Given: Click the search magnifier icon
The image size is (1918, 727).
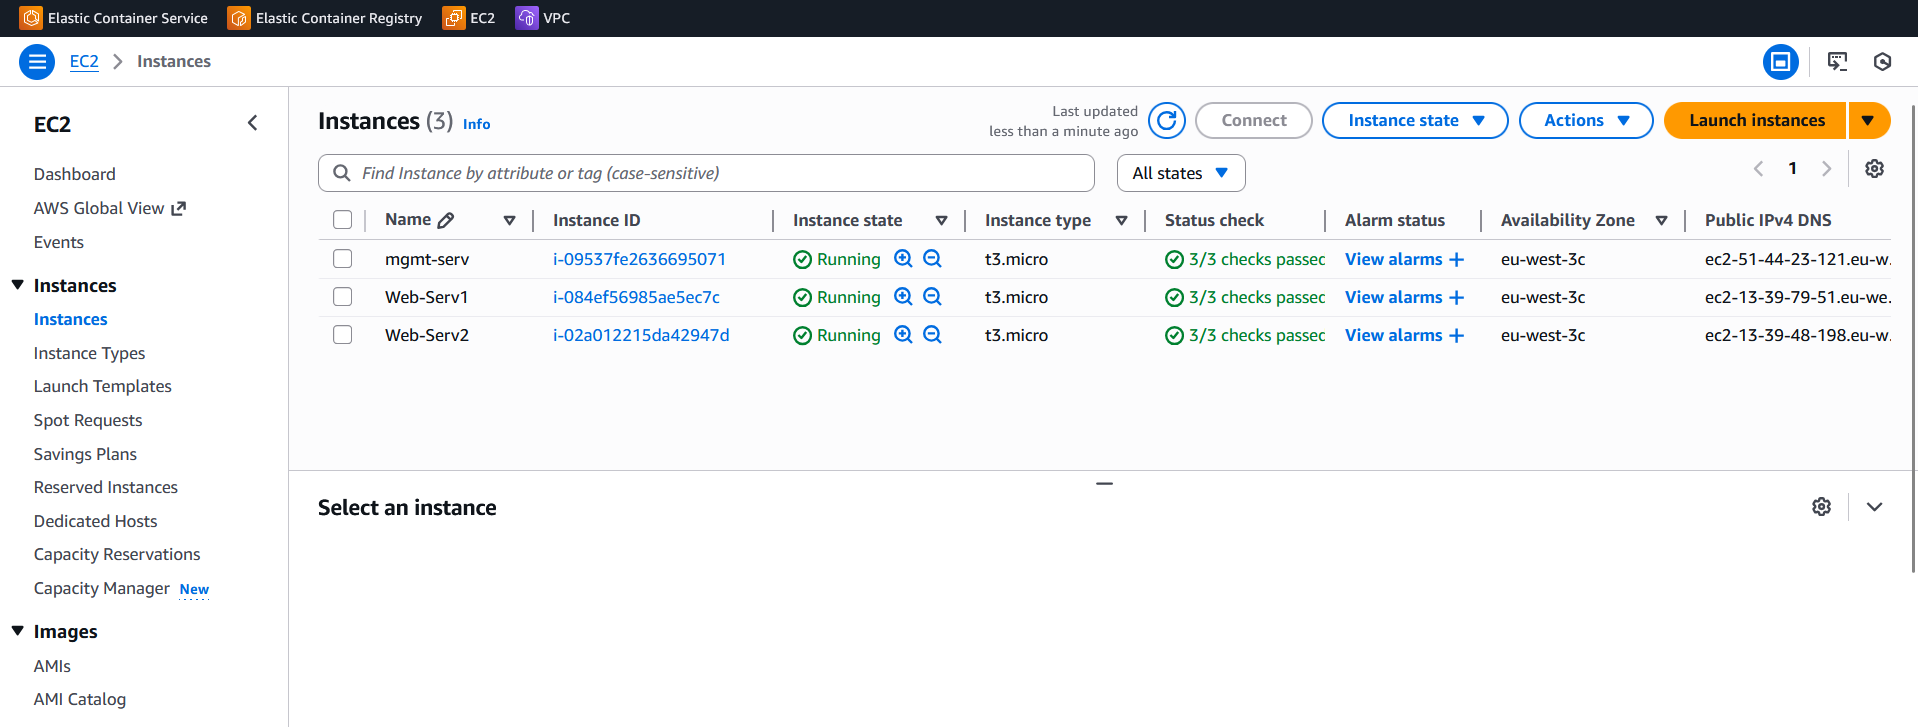Looking at the screenshot, I should tap(341, 173).
